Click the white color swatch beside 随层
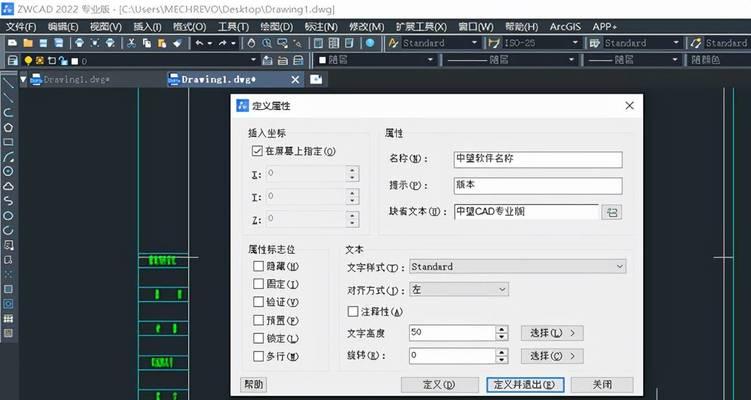 [x=322, y=60]
